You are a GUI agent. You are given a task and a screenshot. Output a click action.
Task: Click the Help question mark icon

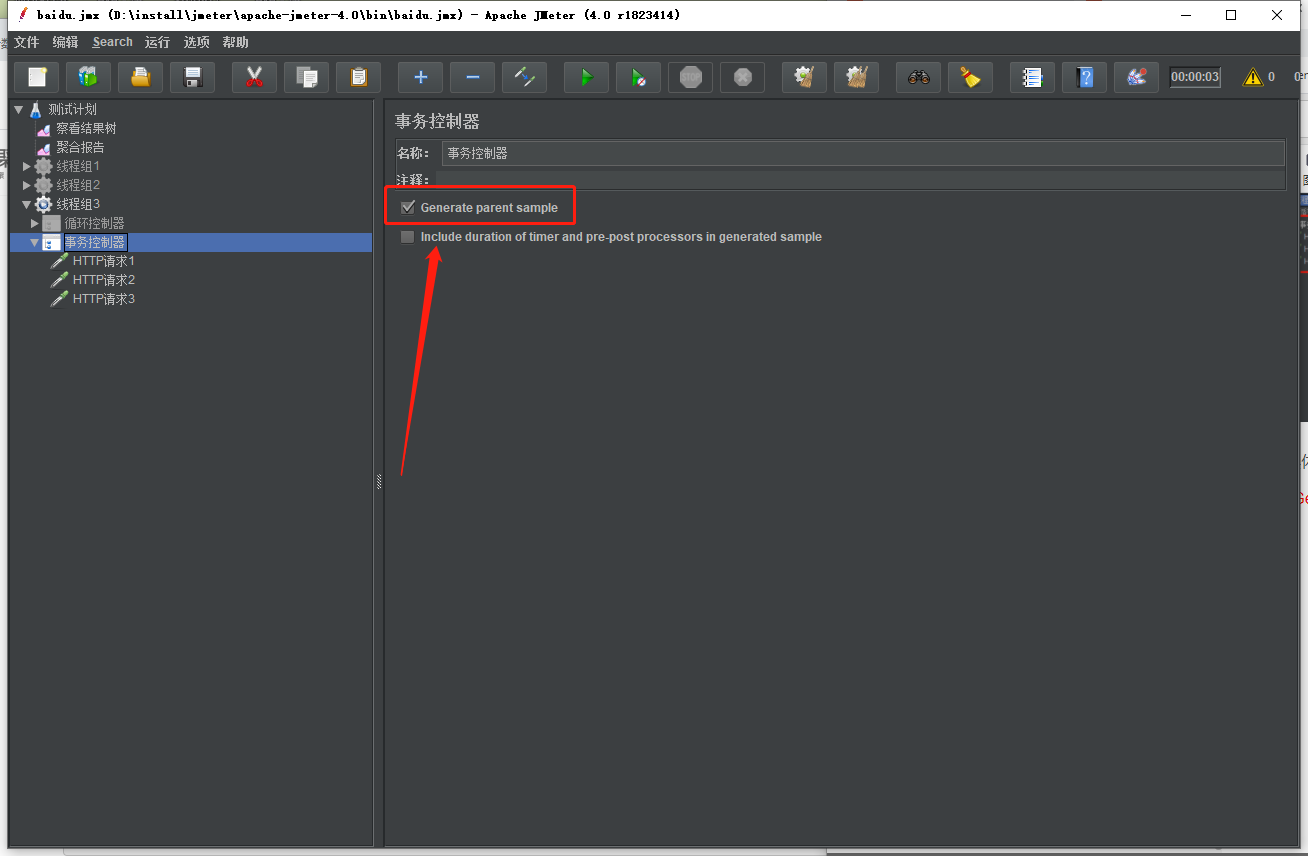click(x=1085, y=77)
